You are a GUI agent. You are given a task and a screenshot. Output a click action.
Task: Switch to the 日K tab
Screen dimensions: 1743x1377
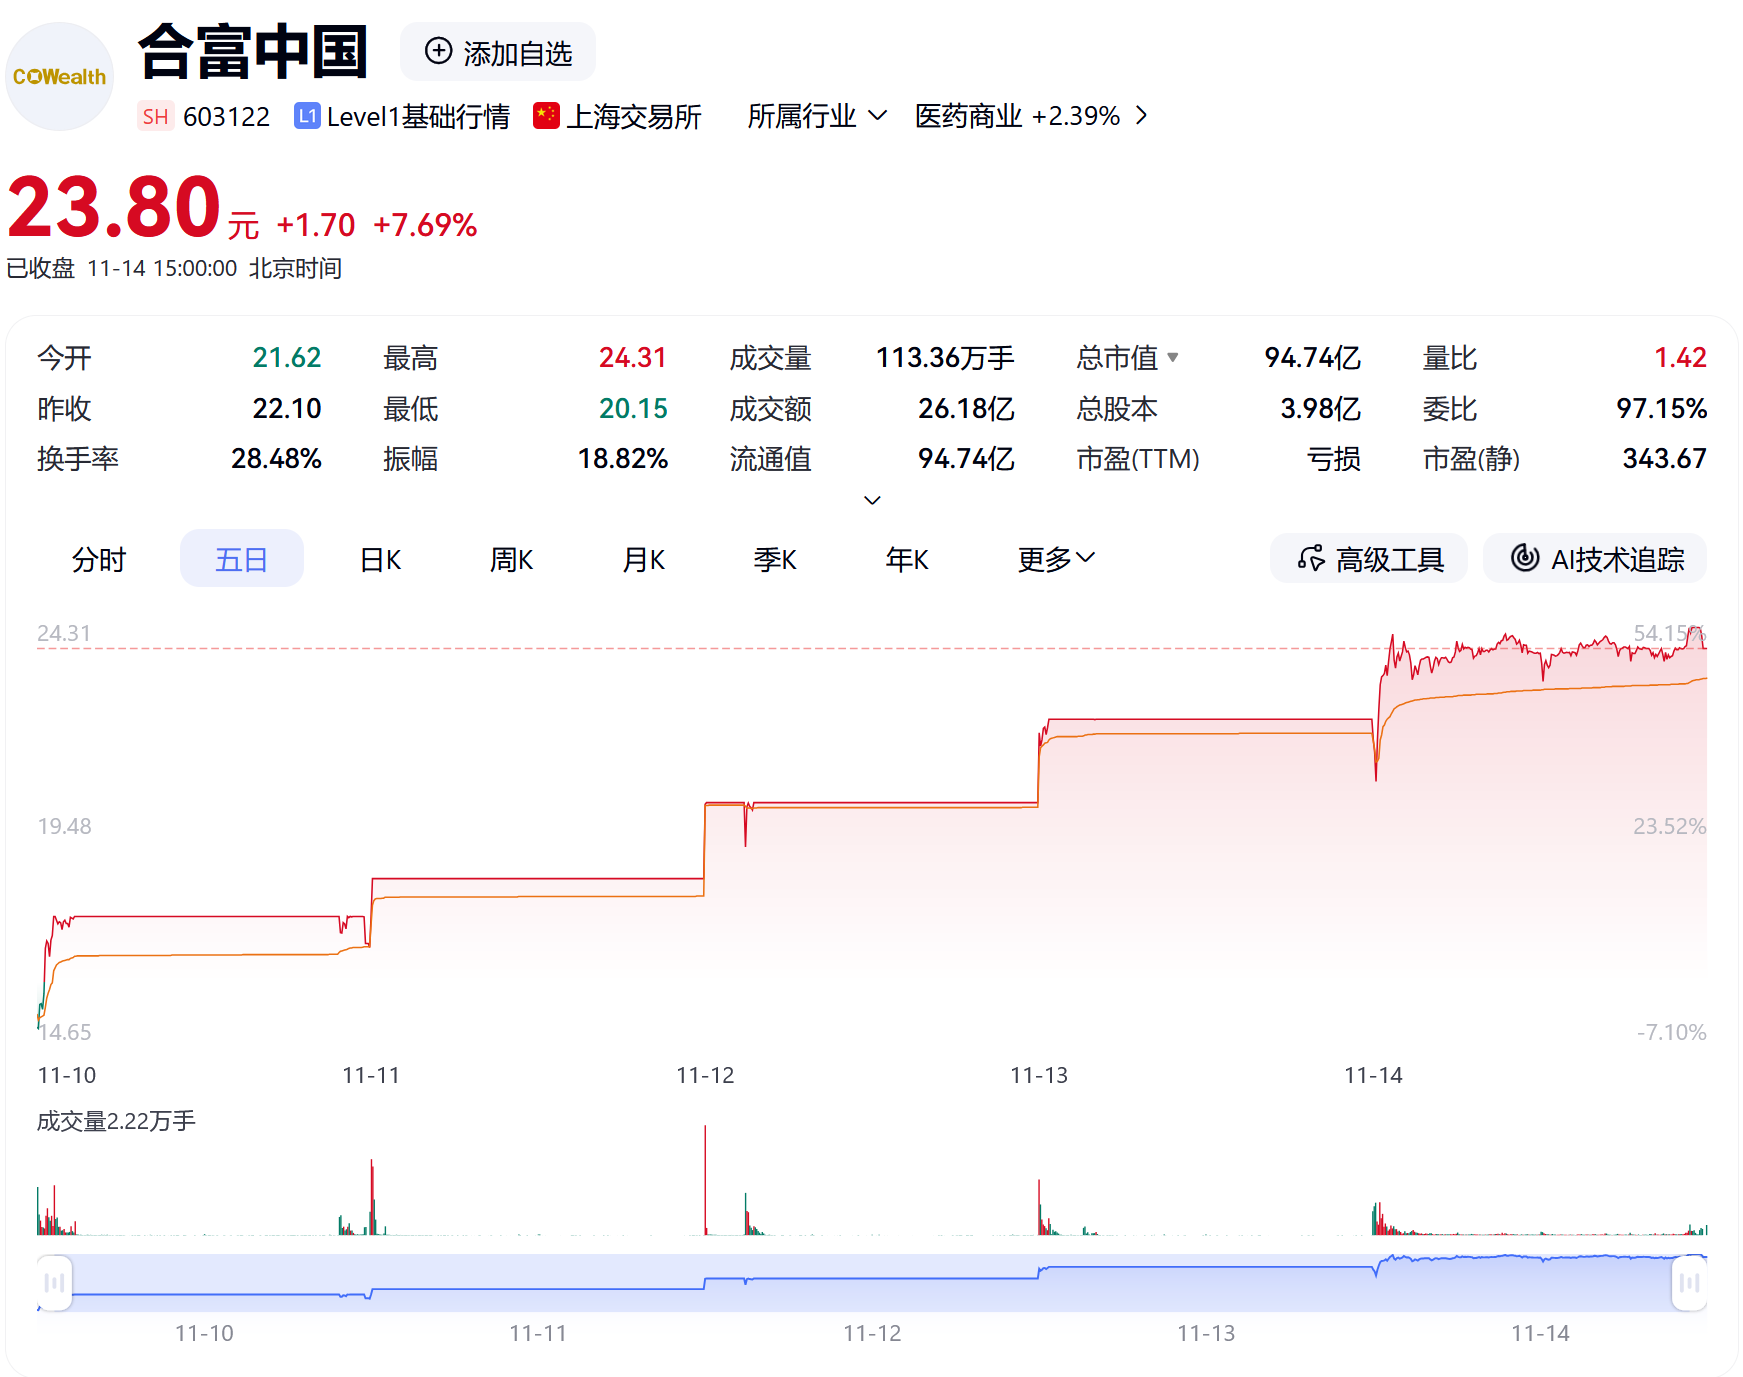click(381, 559)
